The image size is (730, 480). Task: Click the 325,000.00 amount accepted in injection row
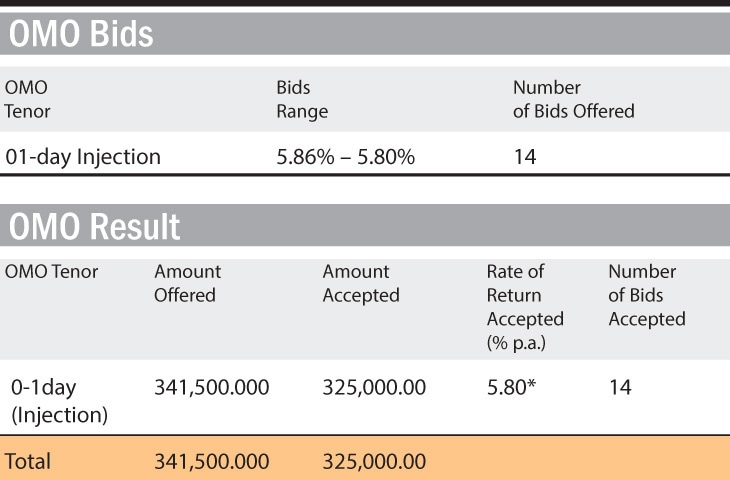click(x=374, y=387)
